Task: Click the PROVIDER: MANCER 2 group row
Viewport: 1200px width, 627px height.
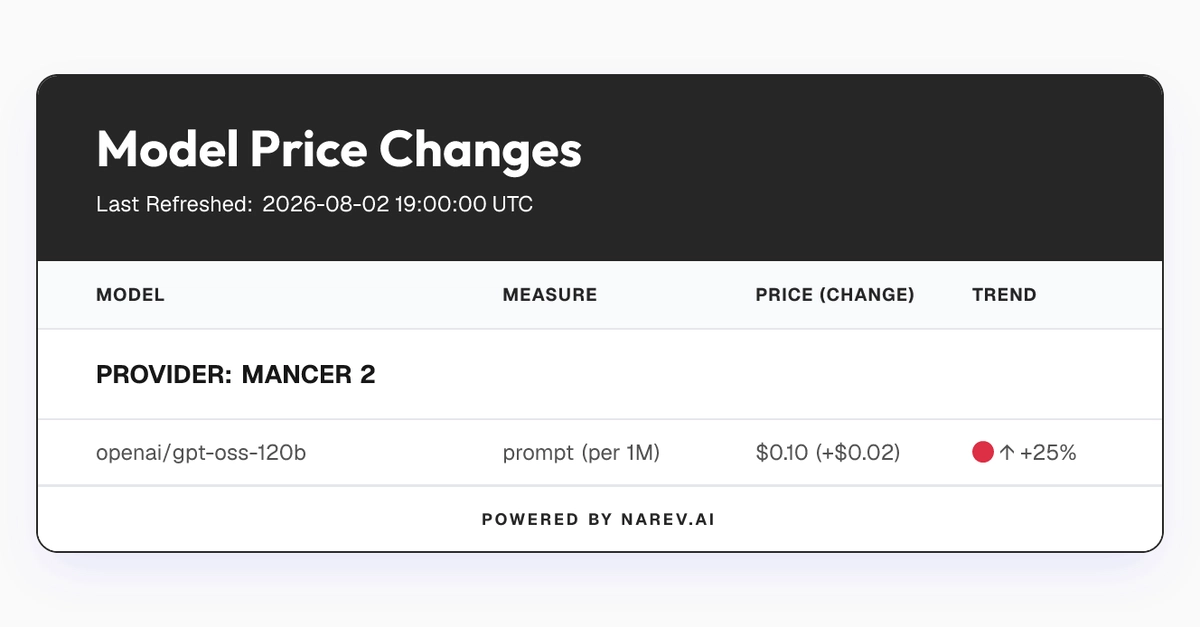Action: [600, 375]
